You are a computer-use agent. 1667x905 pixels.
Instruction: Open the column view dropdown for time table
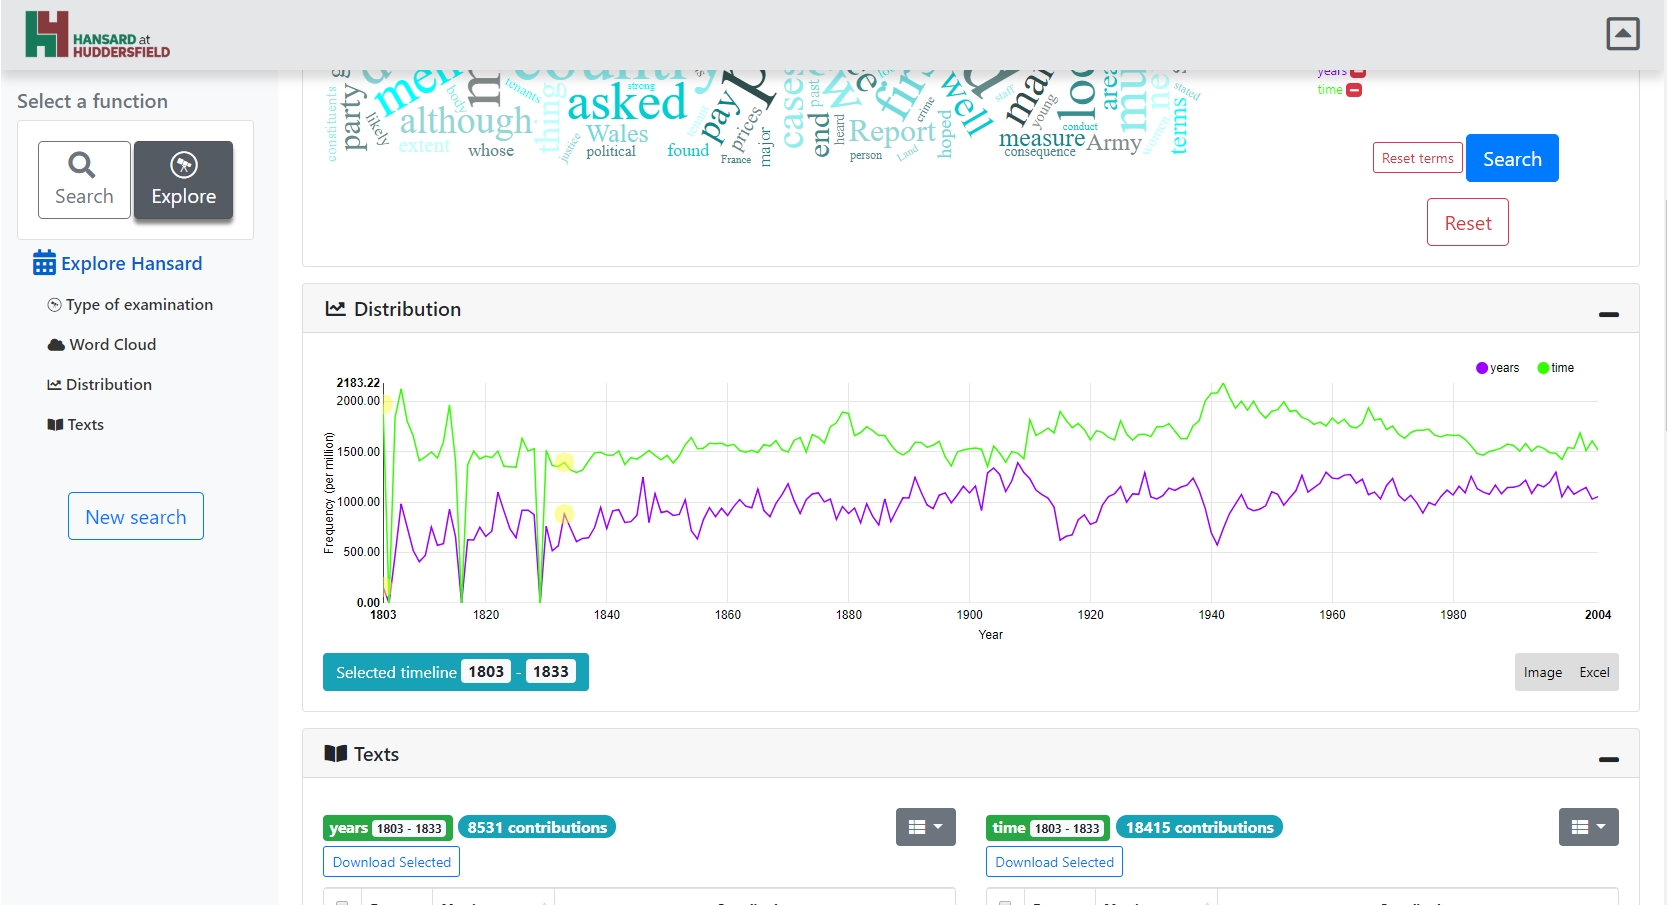1588,827
